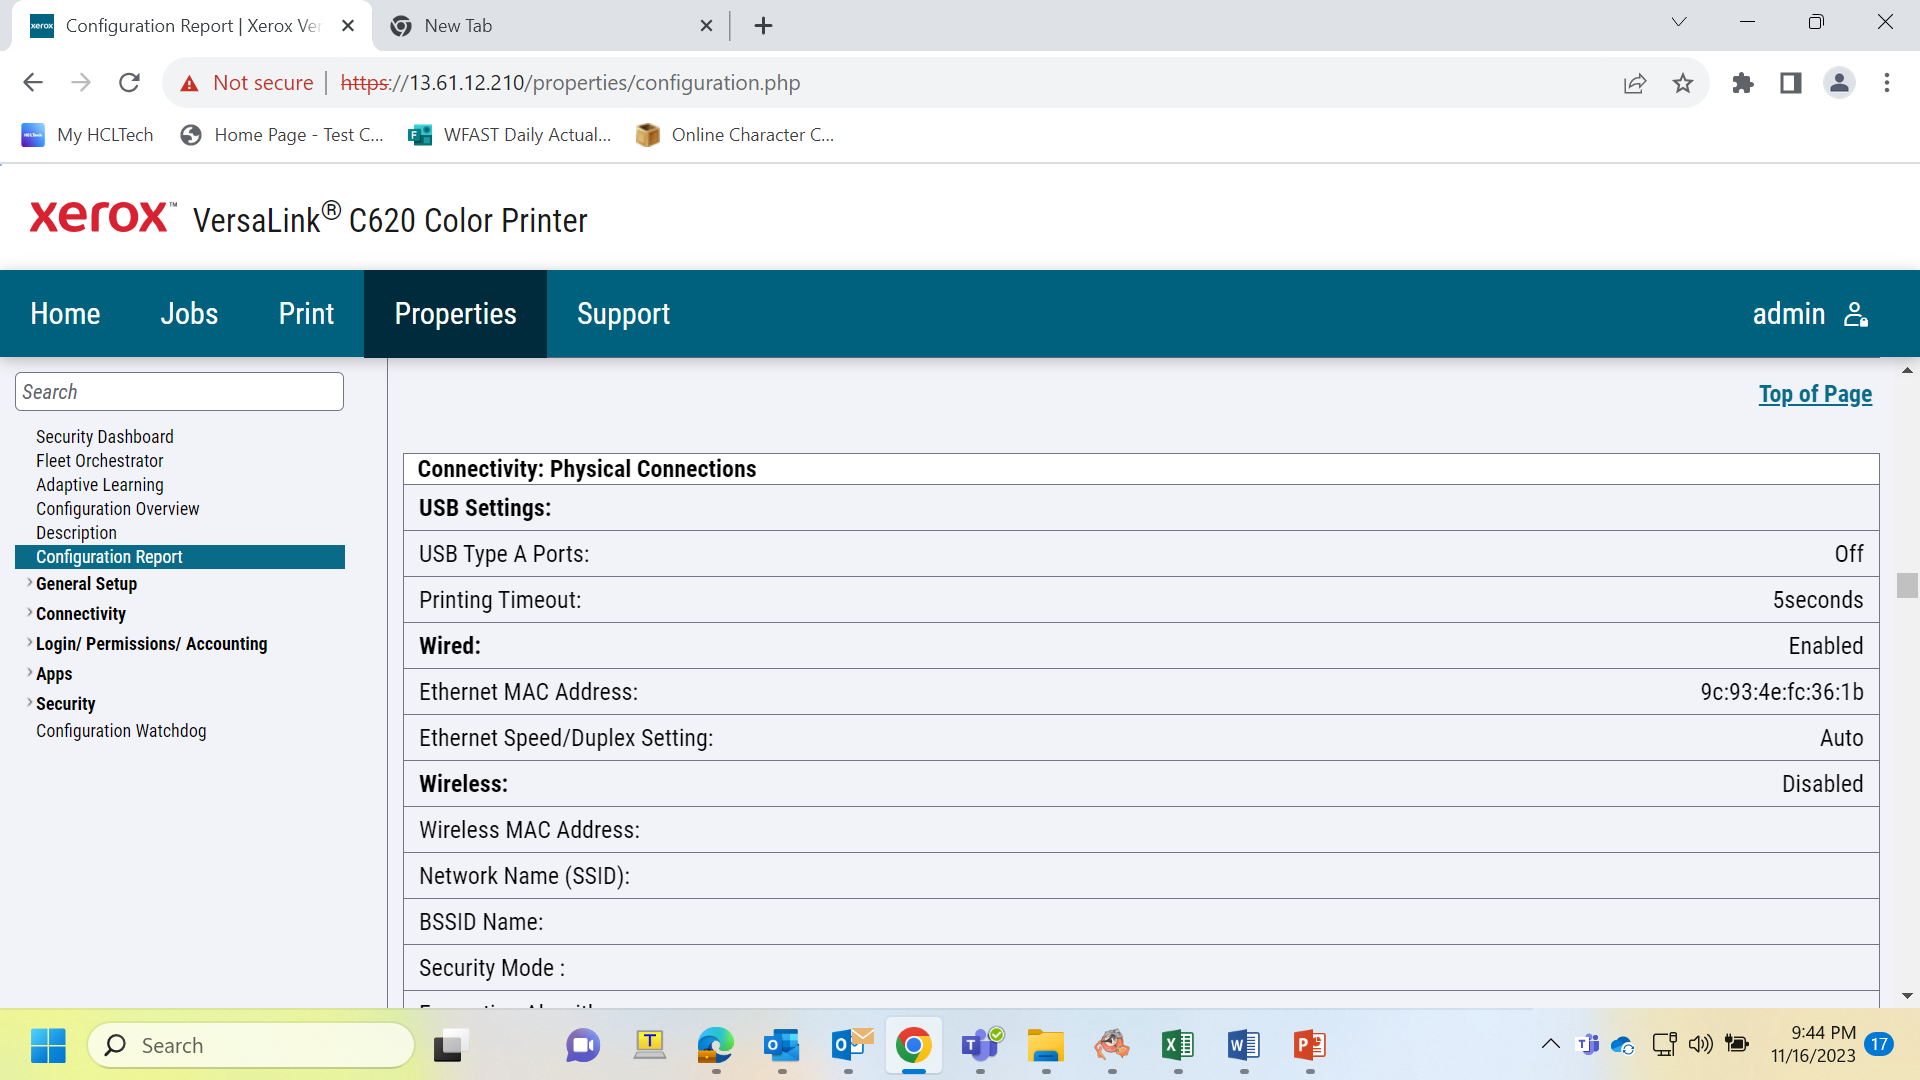The image size is (1920, 1080).
Task: Click the sidebar Search input field
Action: tap(179, 392)
